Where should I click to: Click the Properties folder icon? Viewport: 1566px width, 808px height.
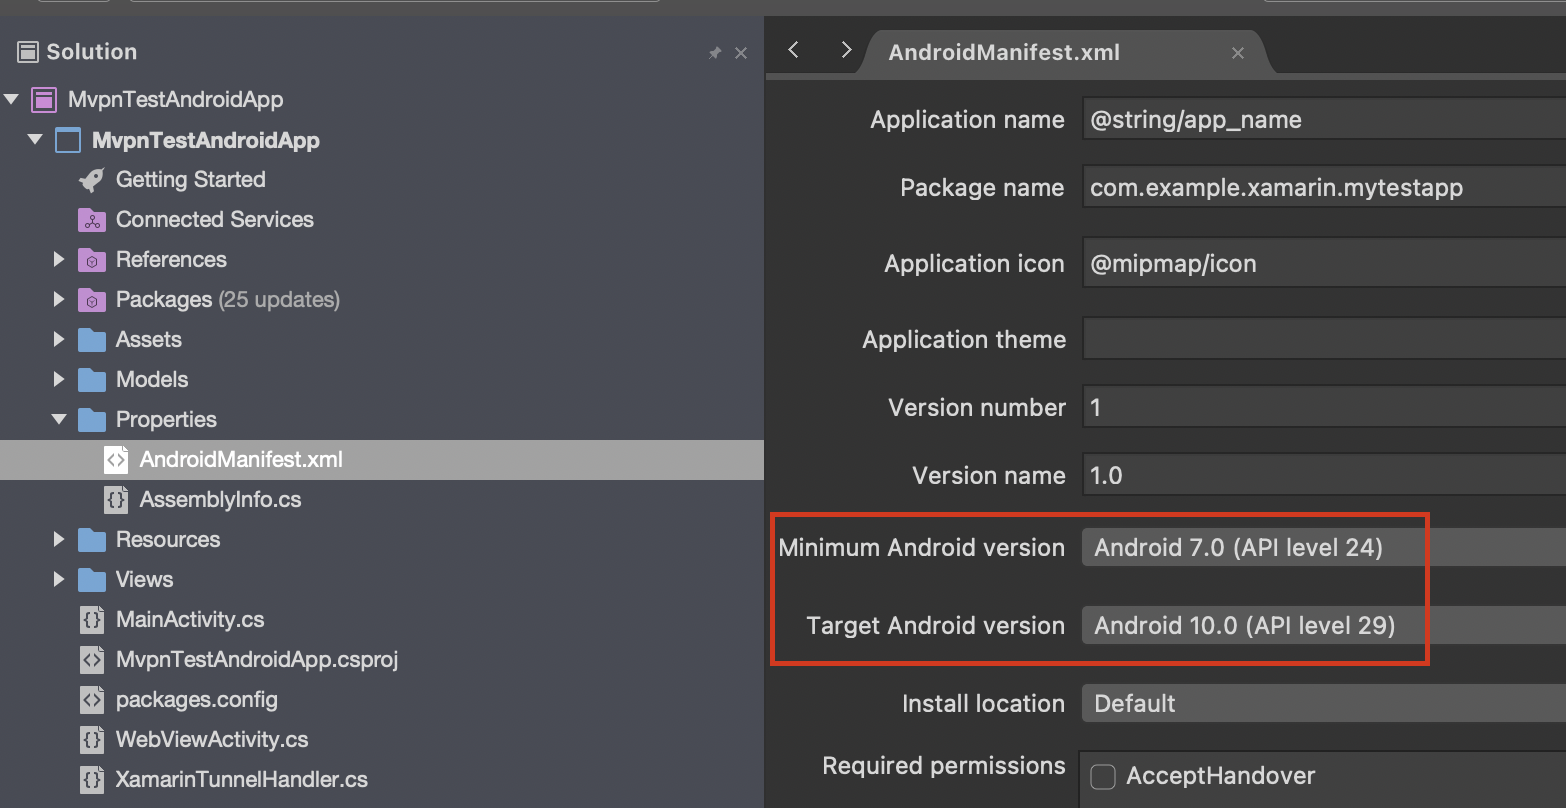pos(91,420)
